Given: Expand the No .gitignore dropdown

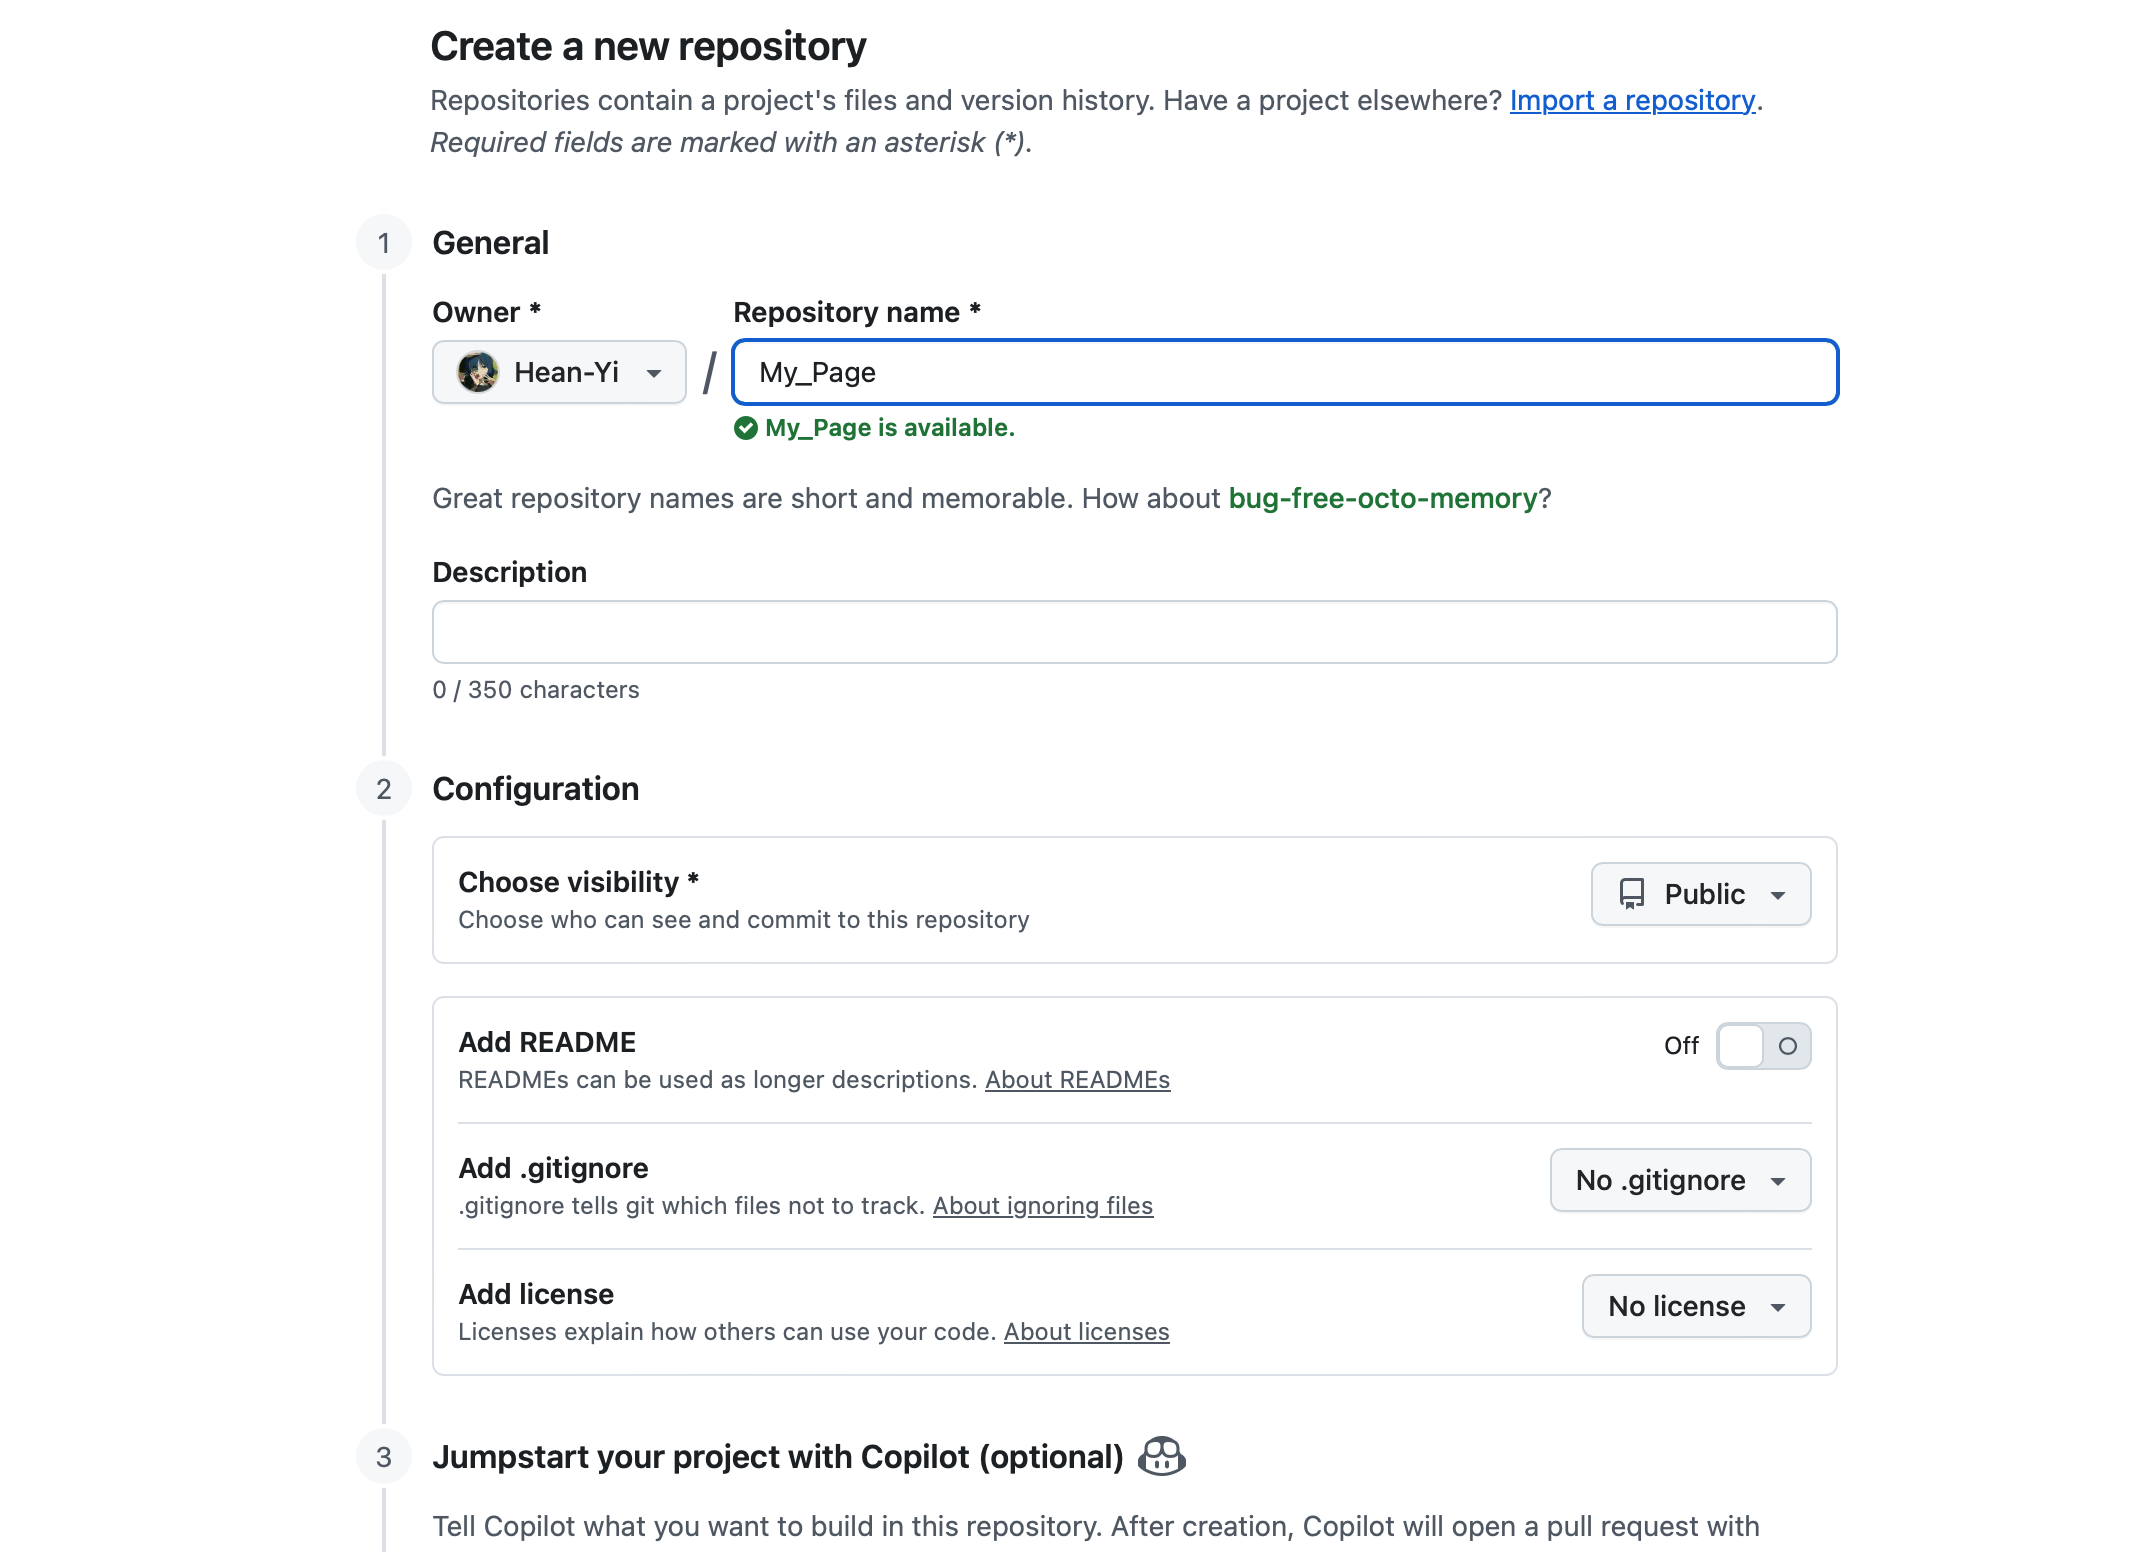Looking at the screenshot, I should pos(1680,1180).
